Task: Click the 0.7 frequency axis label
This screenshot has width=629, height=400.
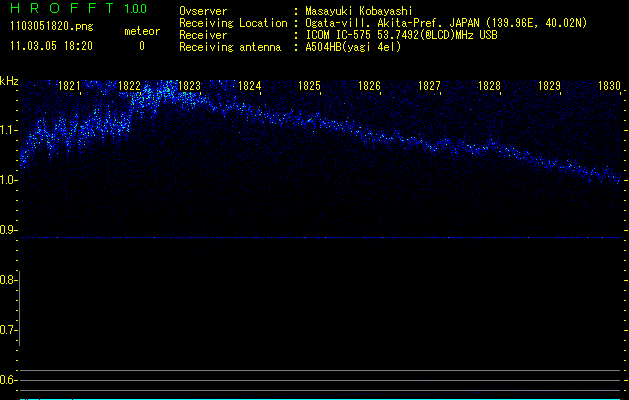Action: (x=9, y=329)
